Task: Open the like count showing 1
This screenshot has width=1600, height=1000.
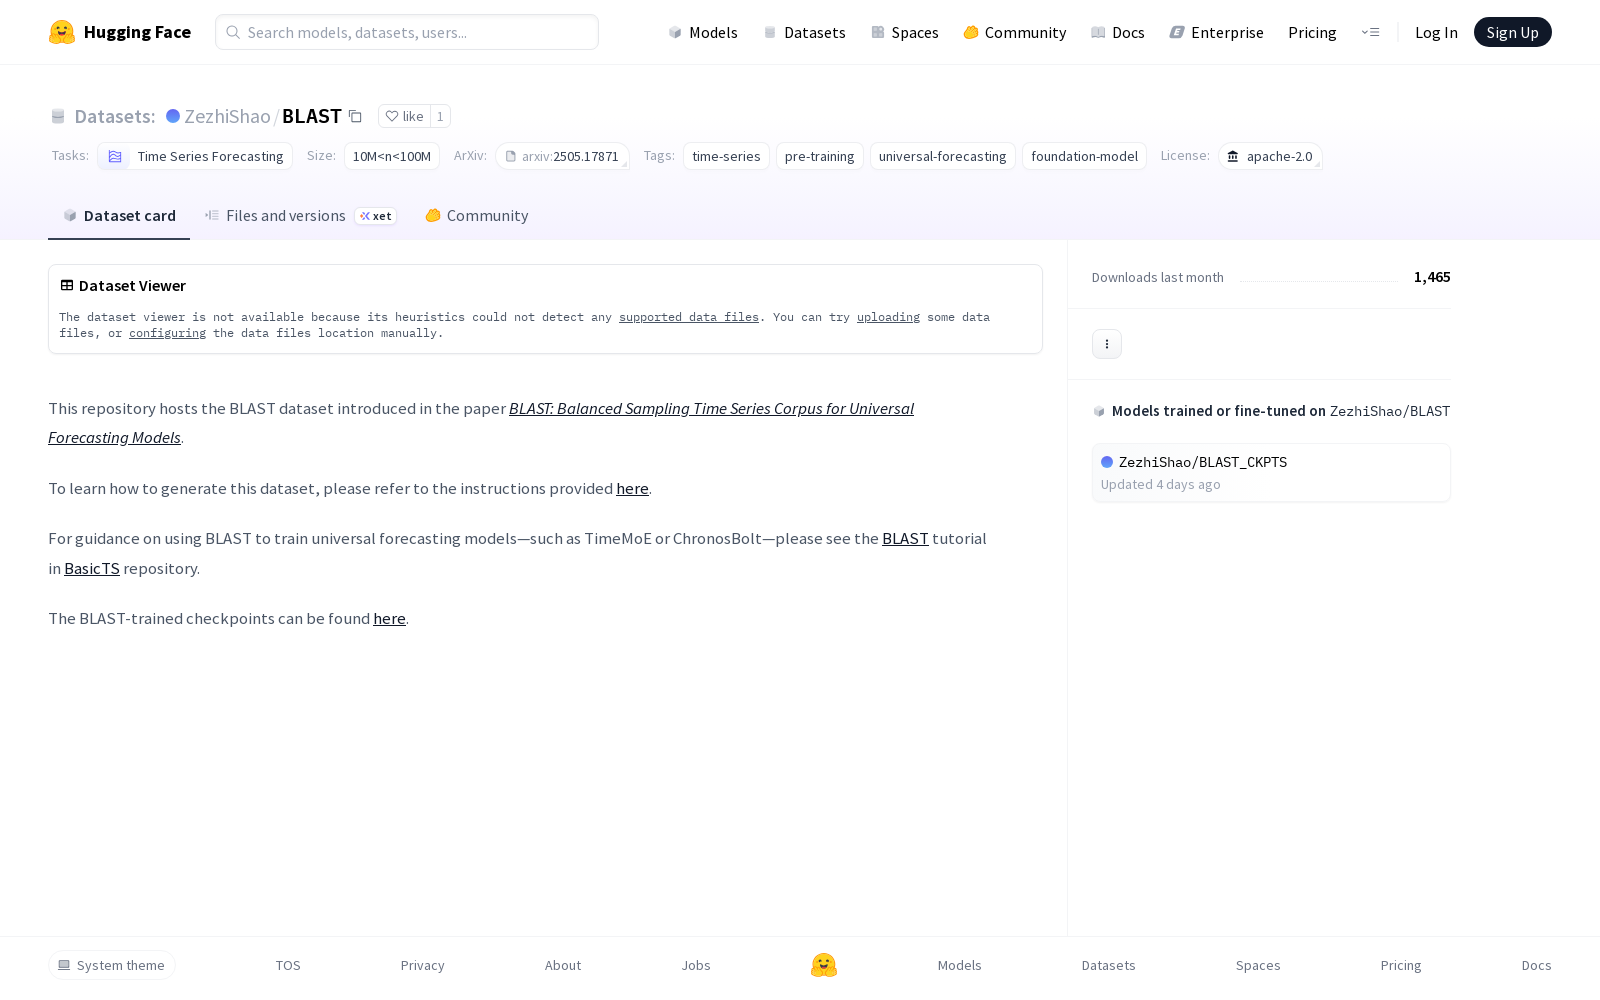Action: coord(440,116)
